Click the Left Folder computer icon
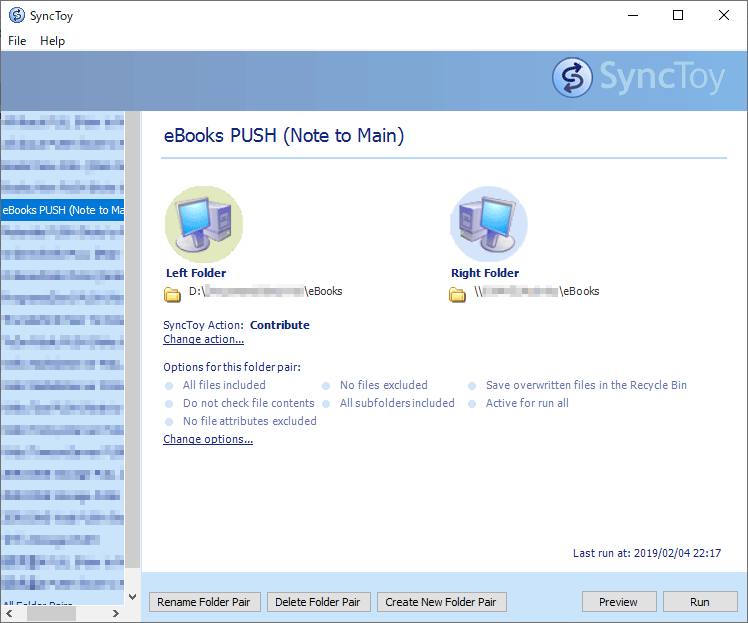The width and height of the screenshot is (748, 623). 204,224
